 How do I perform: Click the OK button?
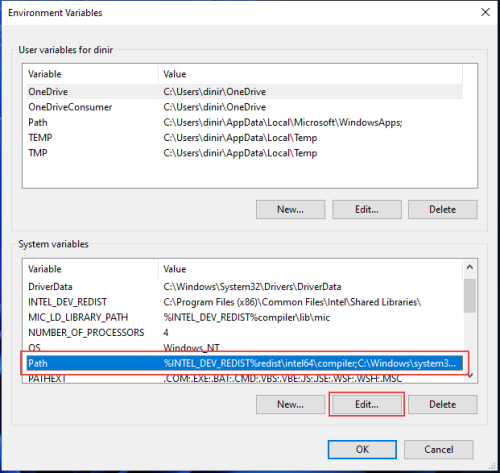[362, 449]
